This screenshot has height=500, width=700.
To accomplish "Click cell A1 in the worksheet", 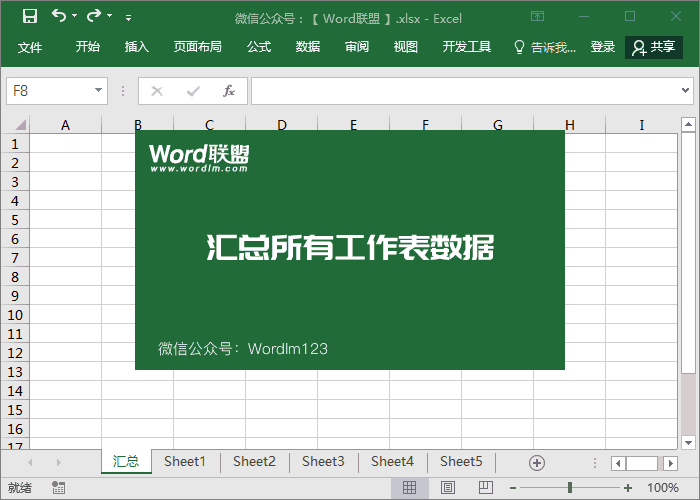I will click(66, 144).
